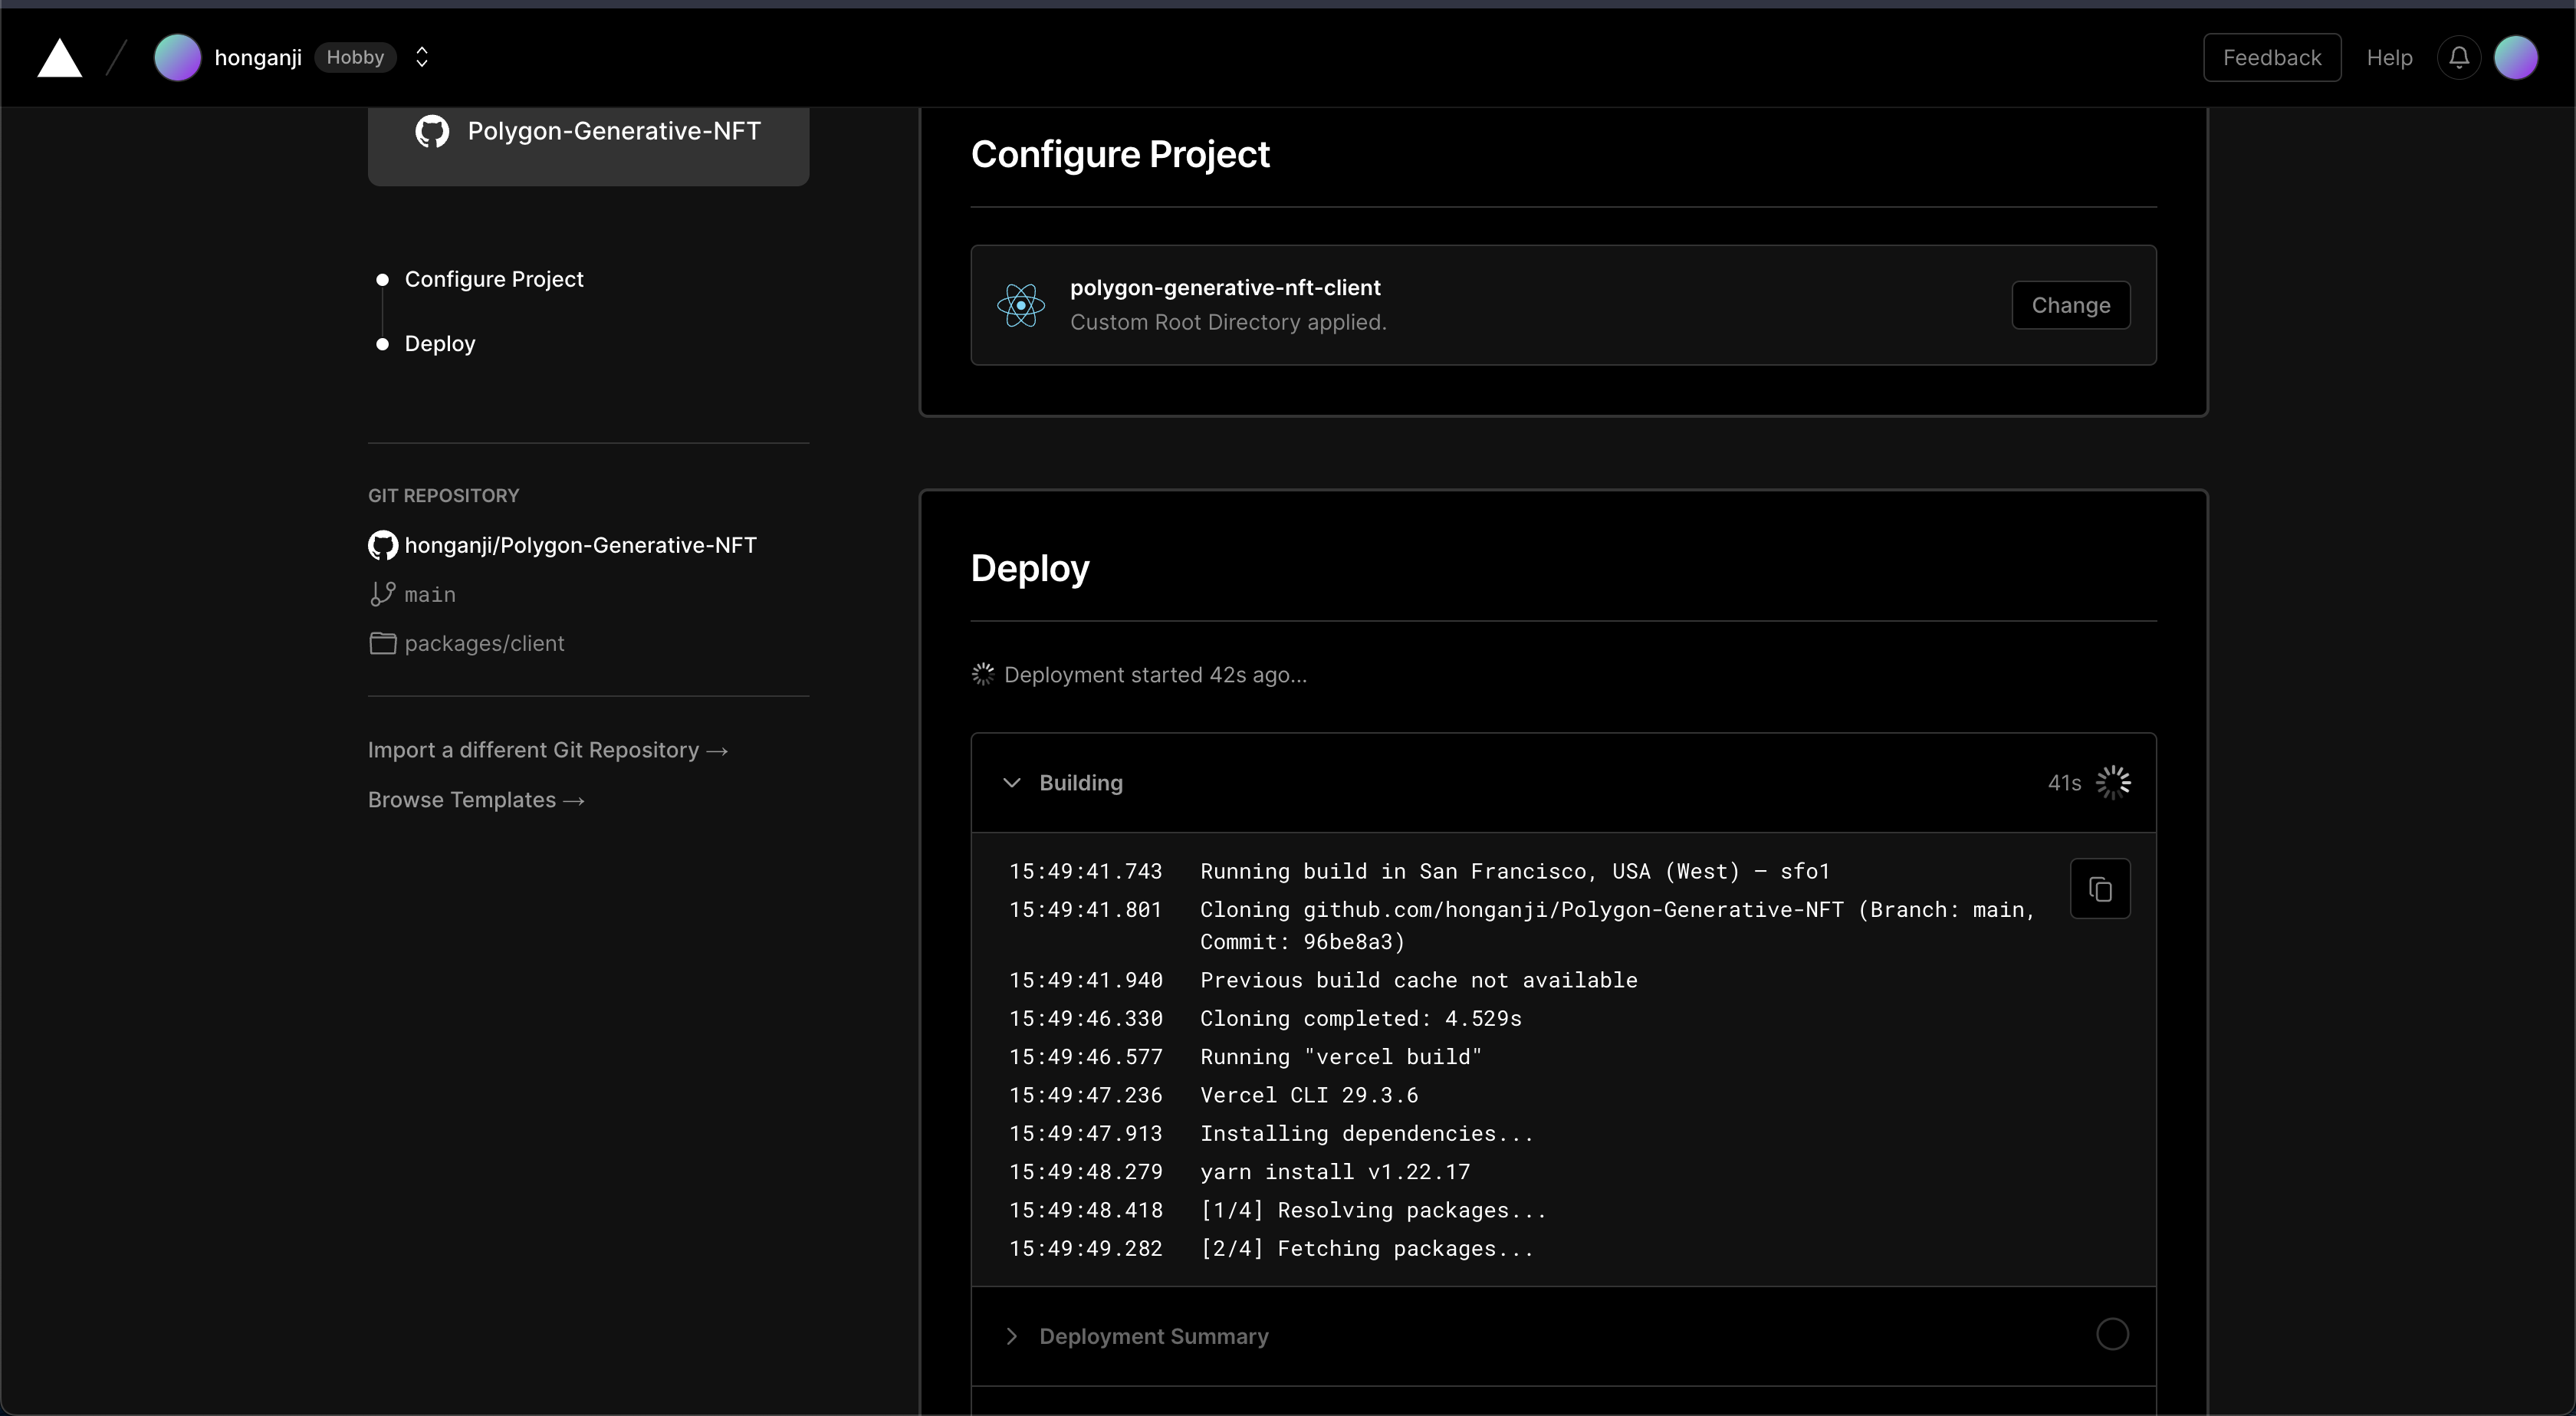2576x1416 pixels.
Task: Click the Custom Root Directory applied text
Action: (1228, 322)
